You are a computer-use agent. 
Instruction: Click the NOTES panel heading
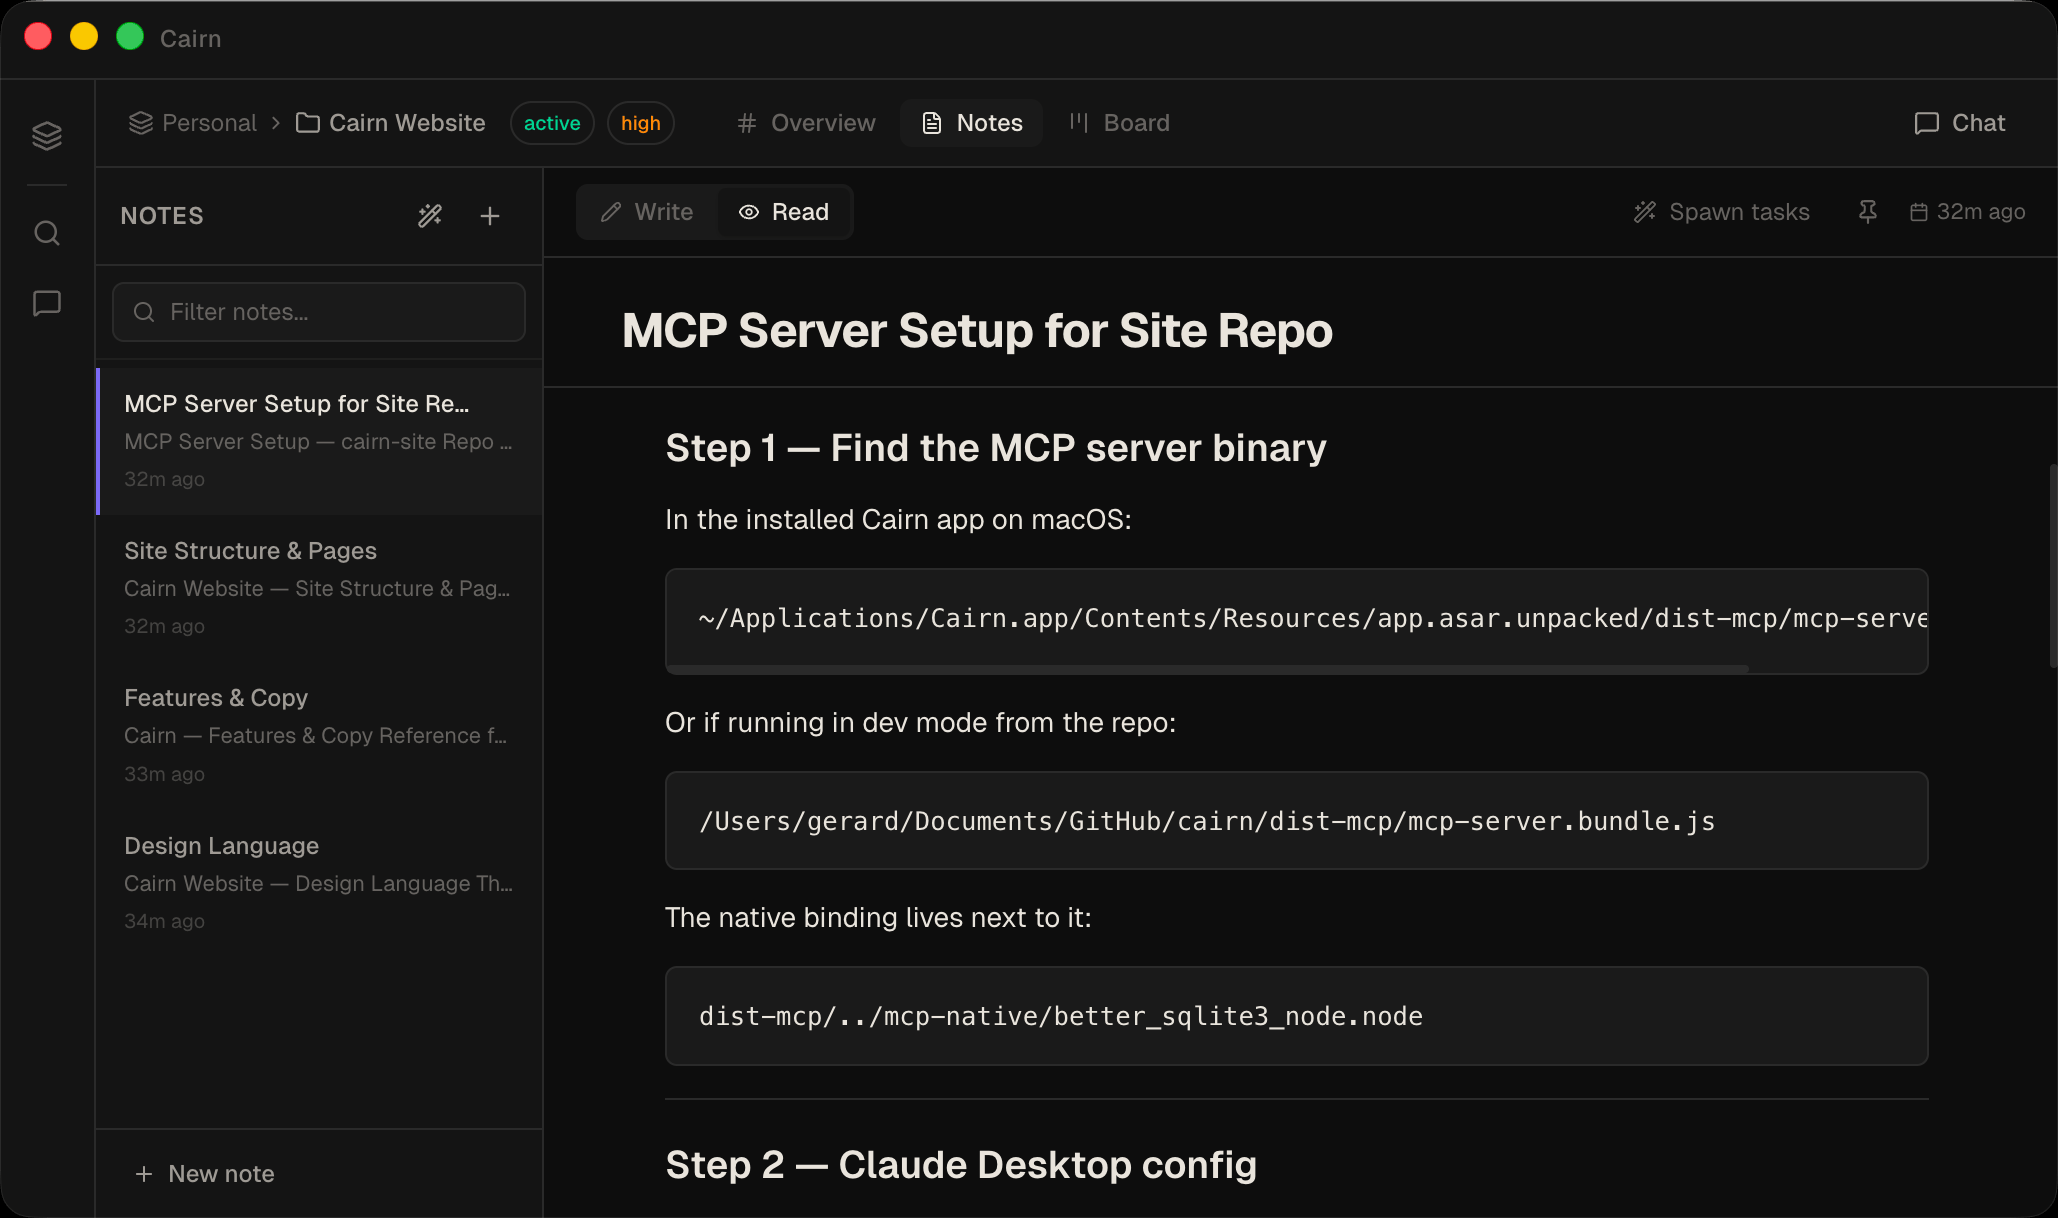point(162,216)
